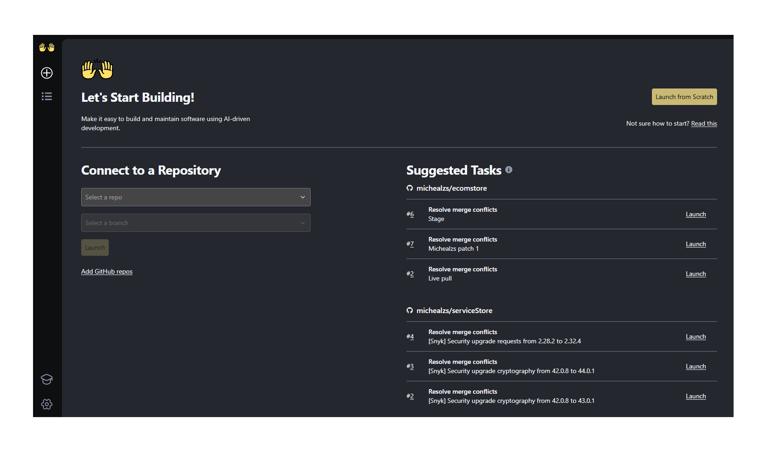Click GitHub icon beside michealzs/serviceStore
The height and width of the screenshot is (457, 768).
[410, 311]
